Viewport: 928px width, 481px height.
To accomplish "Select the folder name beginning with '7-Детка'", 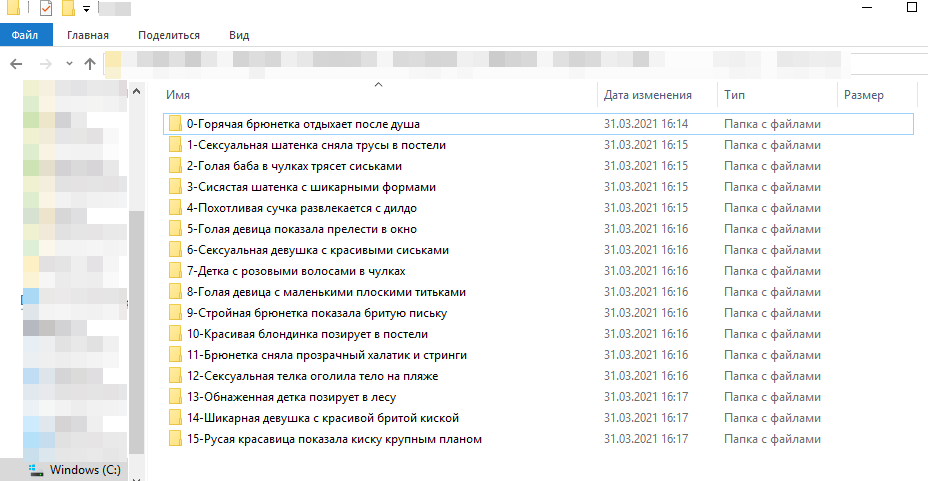I will pos(296,271).
